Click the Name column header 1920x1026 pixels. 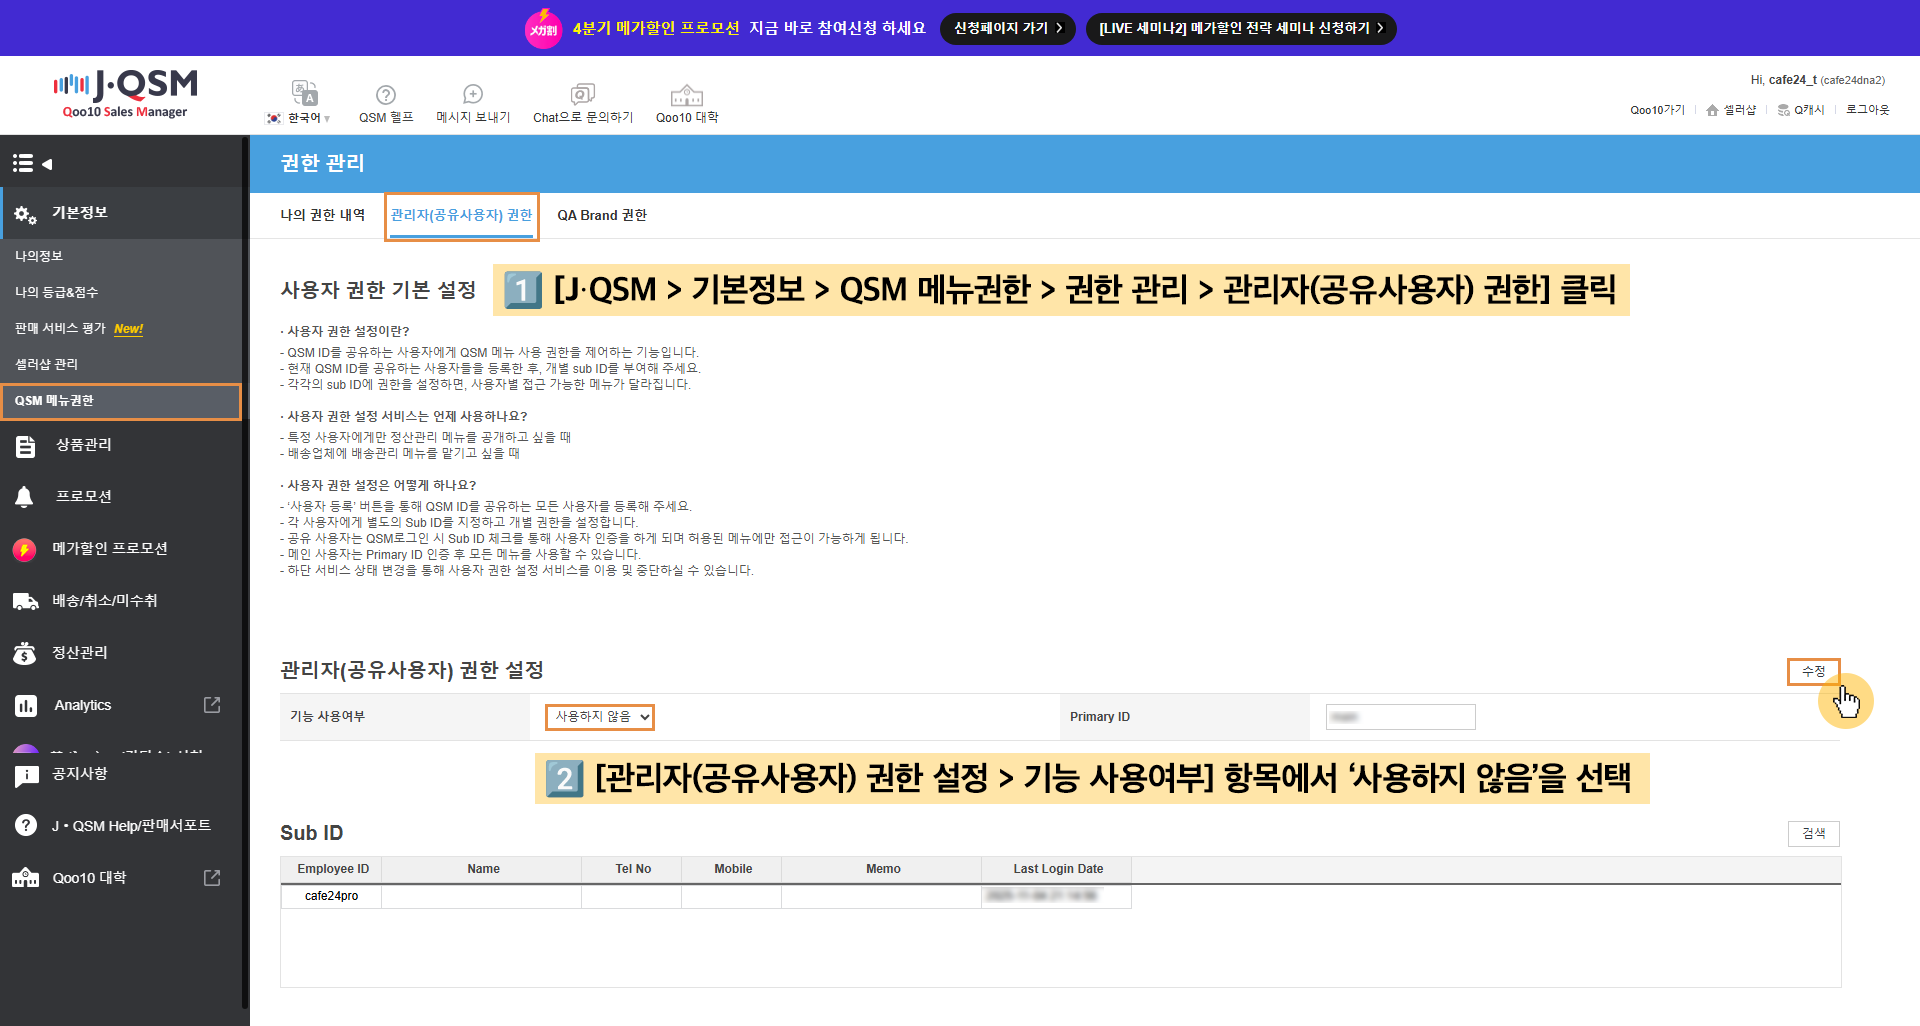[483, 869]
